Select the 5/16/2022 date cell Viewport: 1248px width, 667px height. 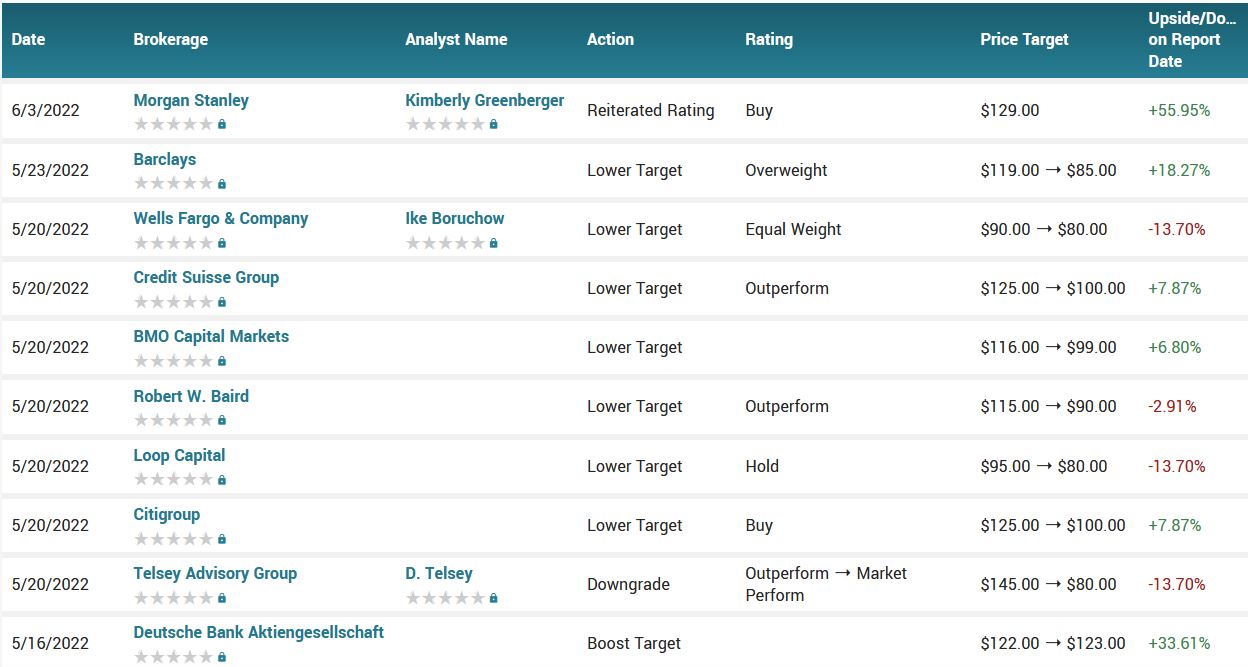(50, 643)
